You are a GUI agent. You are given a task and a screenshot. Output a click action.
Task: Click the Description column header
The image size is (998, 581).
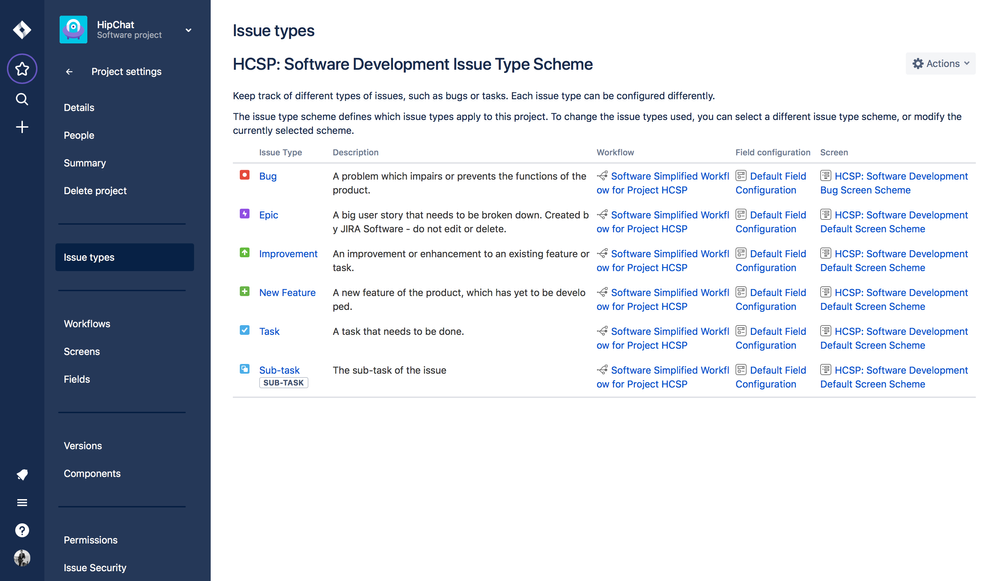click(x=355, y=153)
